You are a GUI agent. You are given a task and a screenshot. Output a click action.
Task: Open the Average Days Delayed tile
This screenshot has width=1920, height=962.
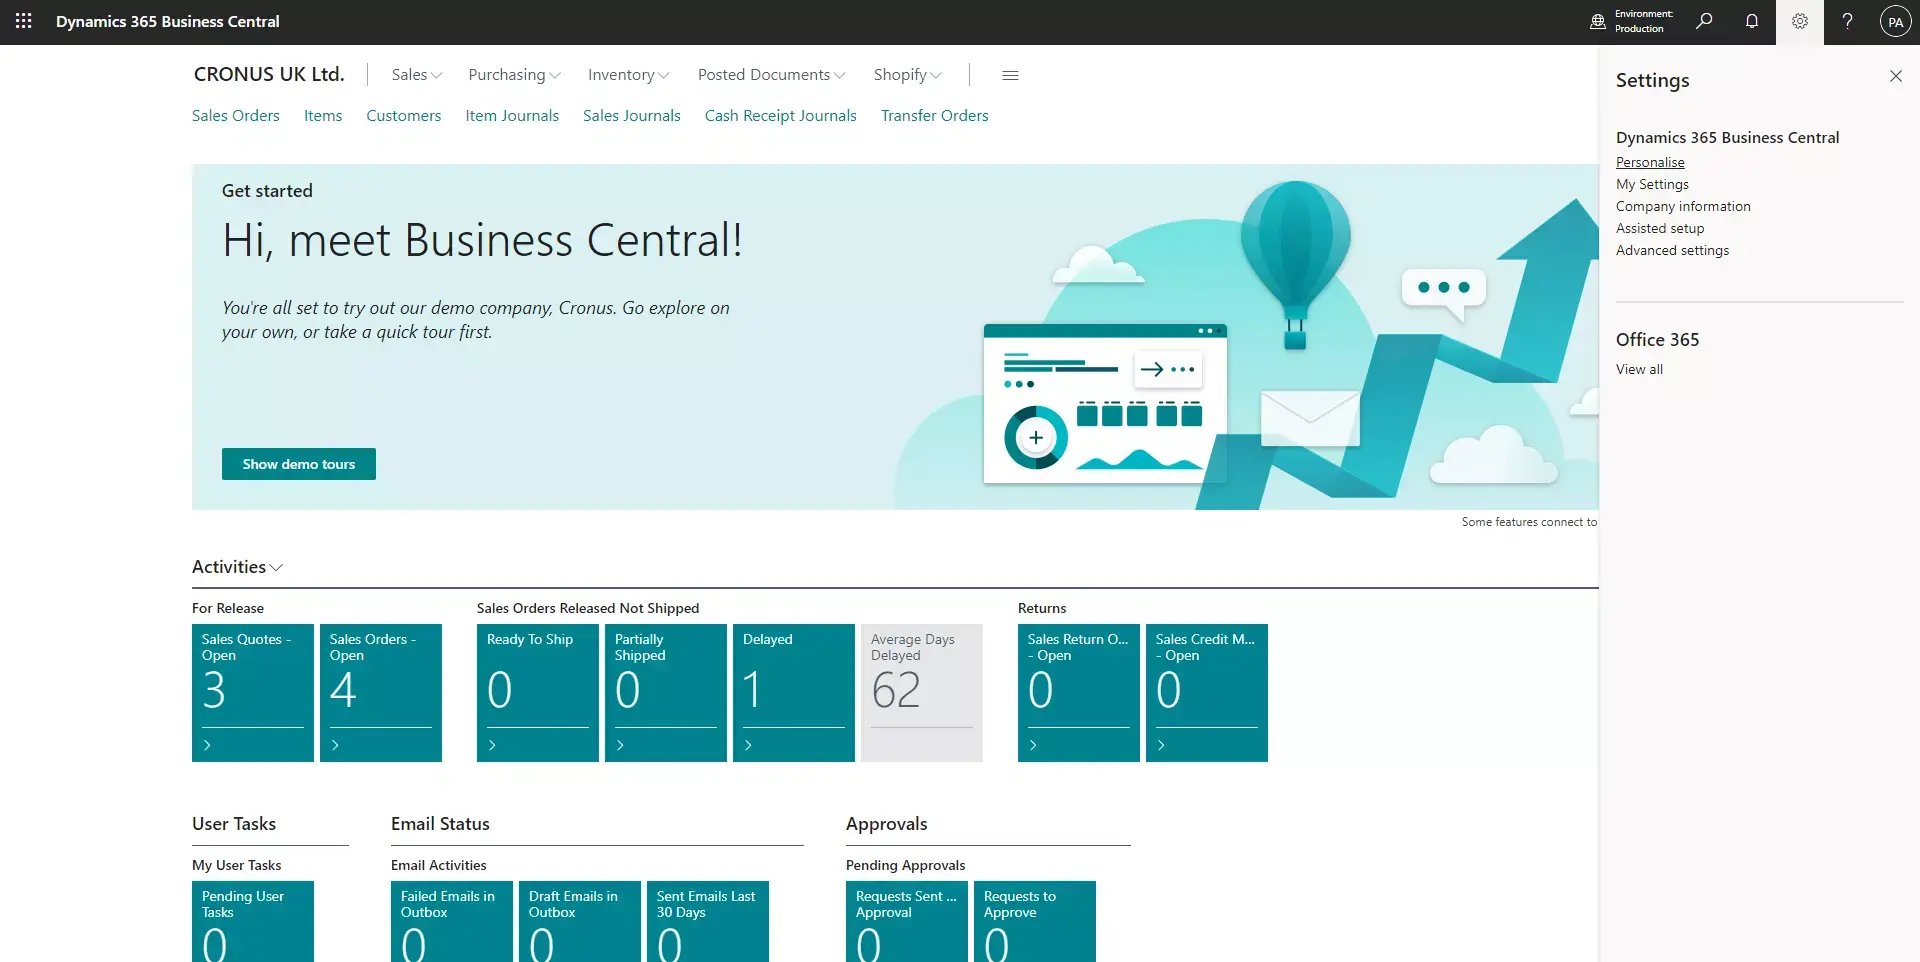click(x=922, y=693)
